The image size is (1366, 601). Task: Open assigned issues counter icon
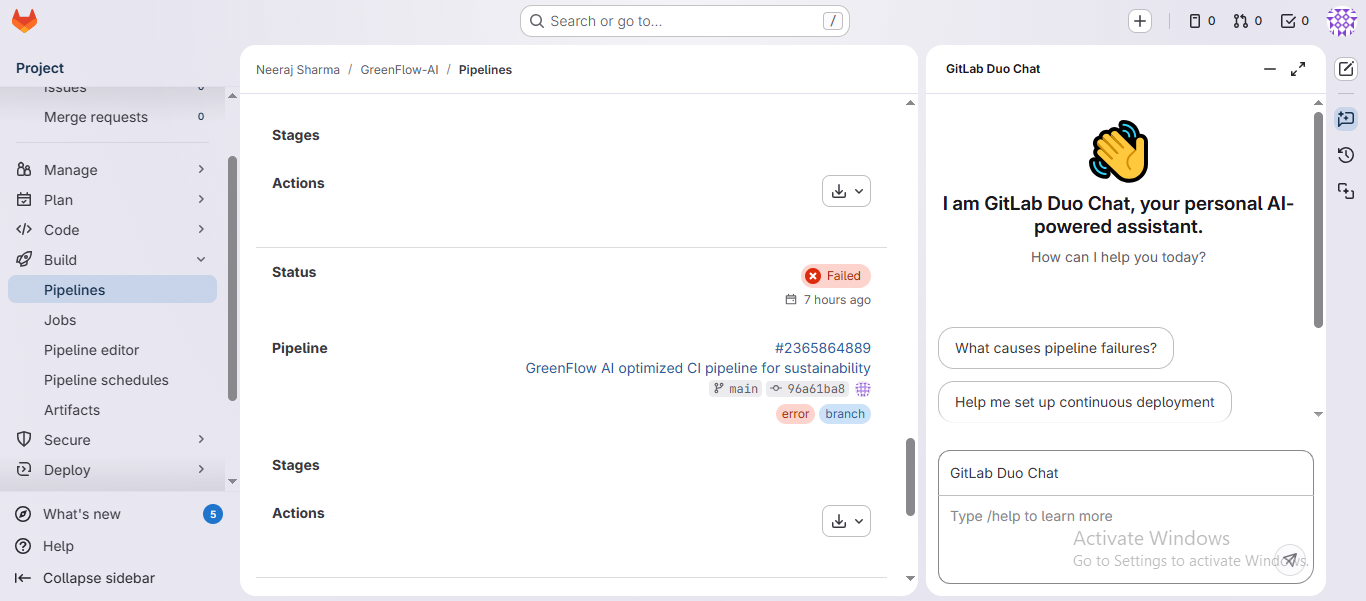(1202, 21)
